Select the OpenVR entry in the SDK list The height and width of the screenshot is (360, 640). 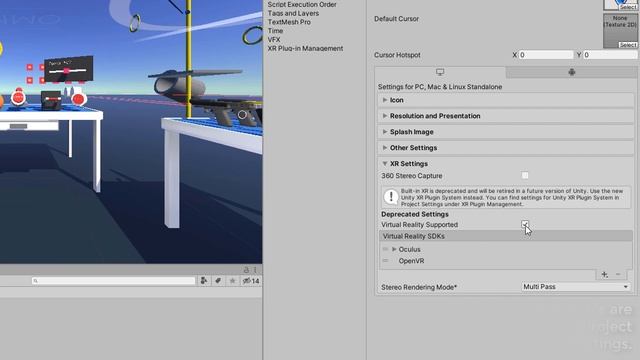[411, 261]
